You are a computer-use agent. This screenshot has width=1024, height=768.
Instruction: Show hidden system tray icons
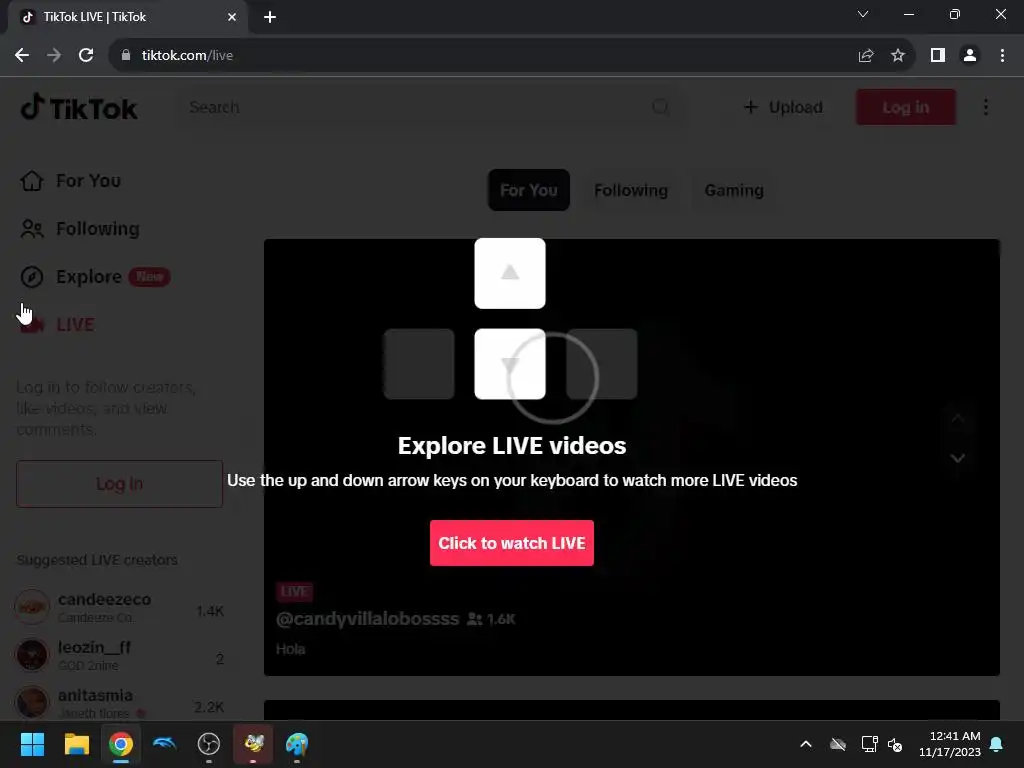(x=806, y=744)
